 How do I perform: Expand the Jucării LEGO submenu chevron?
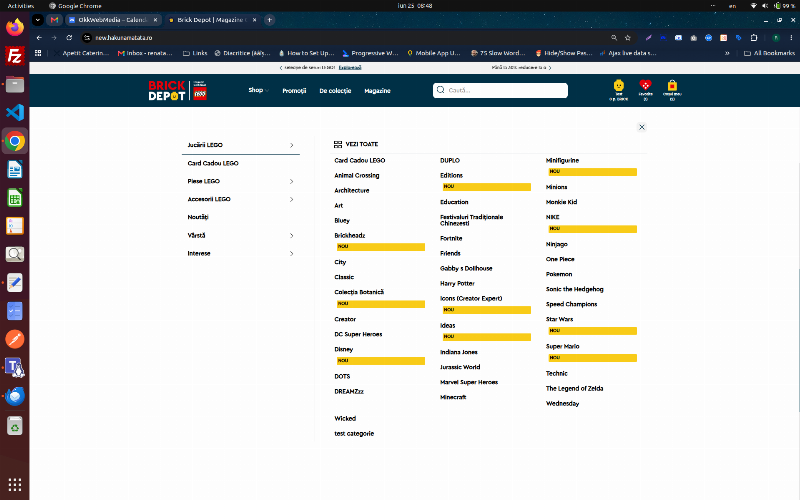point(291,145)
